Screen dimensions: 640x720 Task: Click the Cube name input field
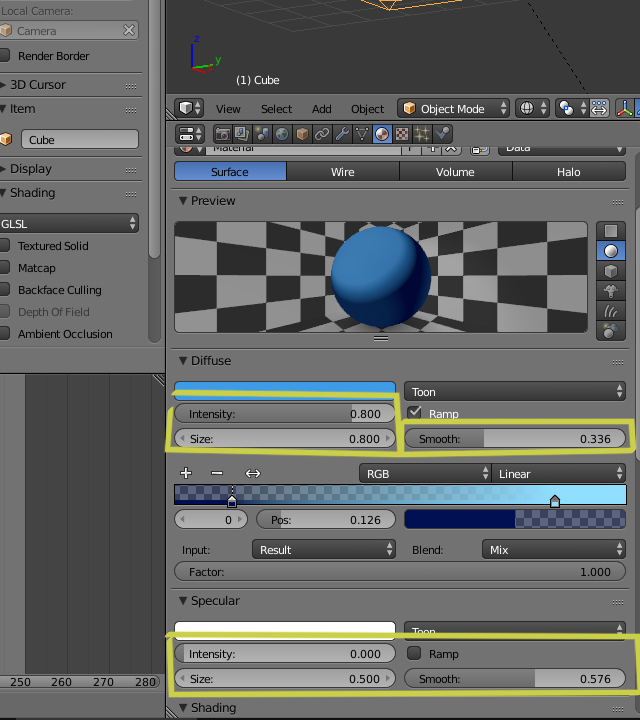pos(79,140)
